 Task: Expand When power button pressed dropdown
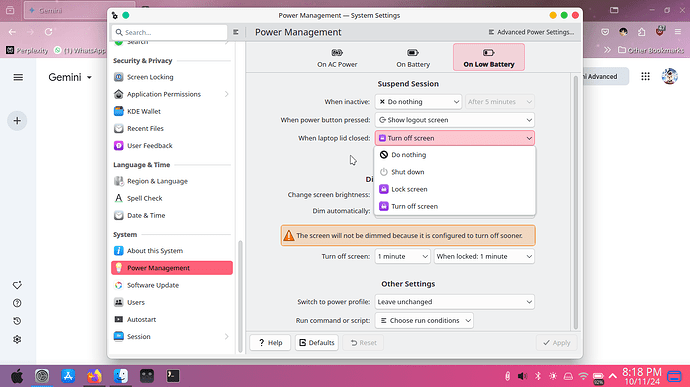(455, 120)
